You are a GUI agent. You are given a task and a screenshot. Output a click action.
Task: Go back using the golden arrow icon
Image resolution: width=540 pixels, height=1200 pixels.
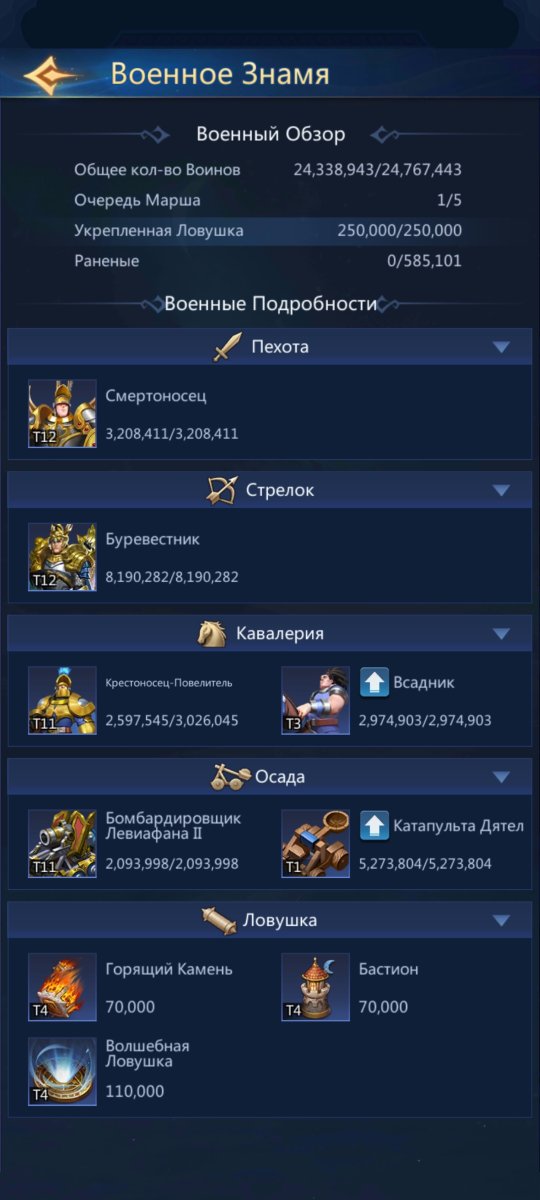[x=52, y=75]
